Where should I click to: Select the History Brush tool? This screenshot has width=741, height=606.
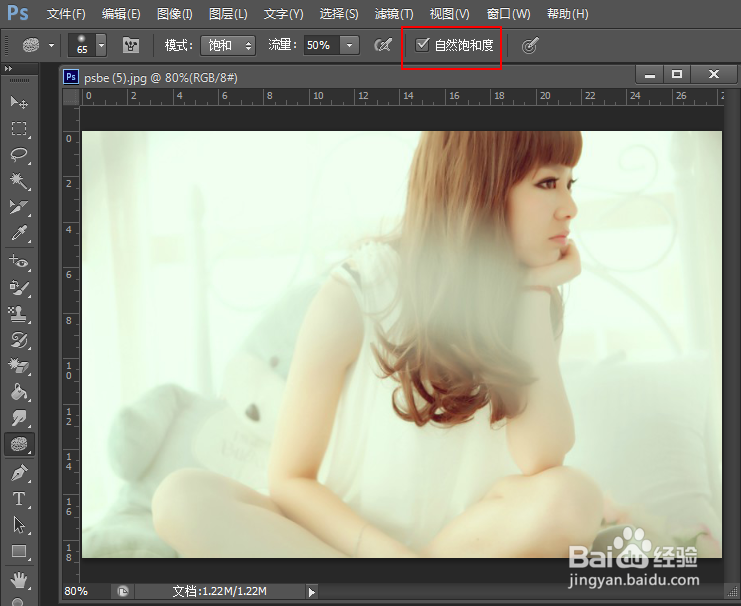pyautogui.click(x=19, y=339)
